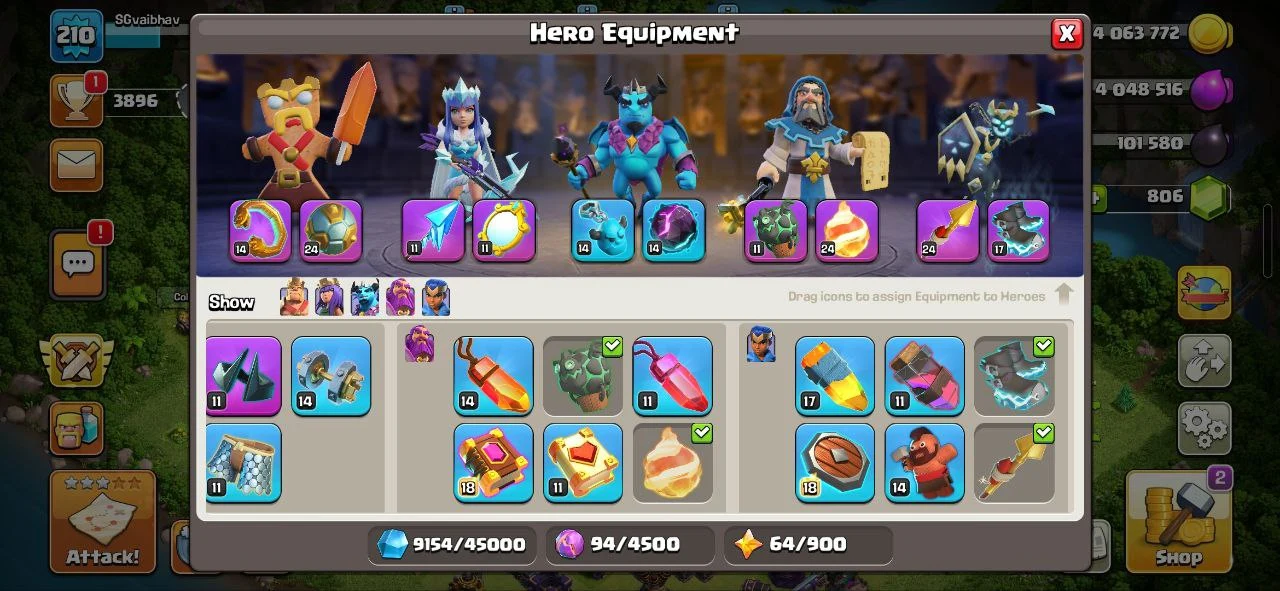Screen dimensions: 1280x591
Task: Toggle the Barbarian King show filter
Action: (294, 297)
